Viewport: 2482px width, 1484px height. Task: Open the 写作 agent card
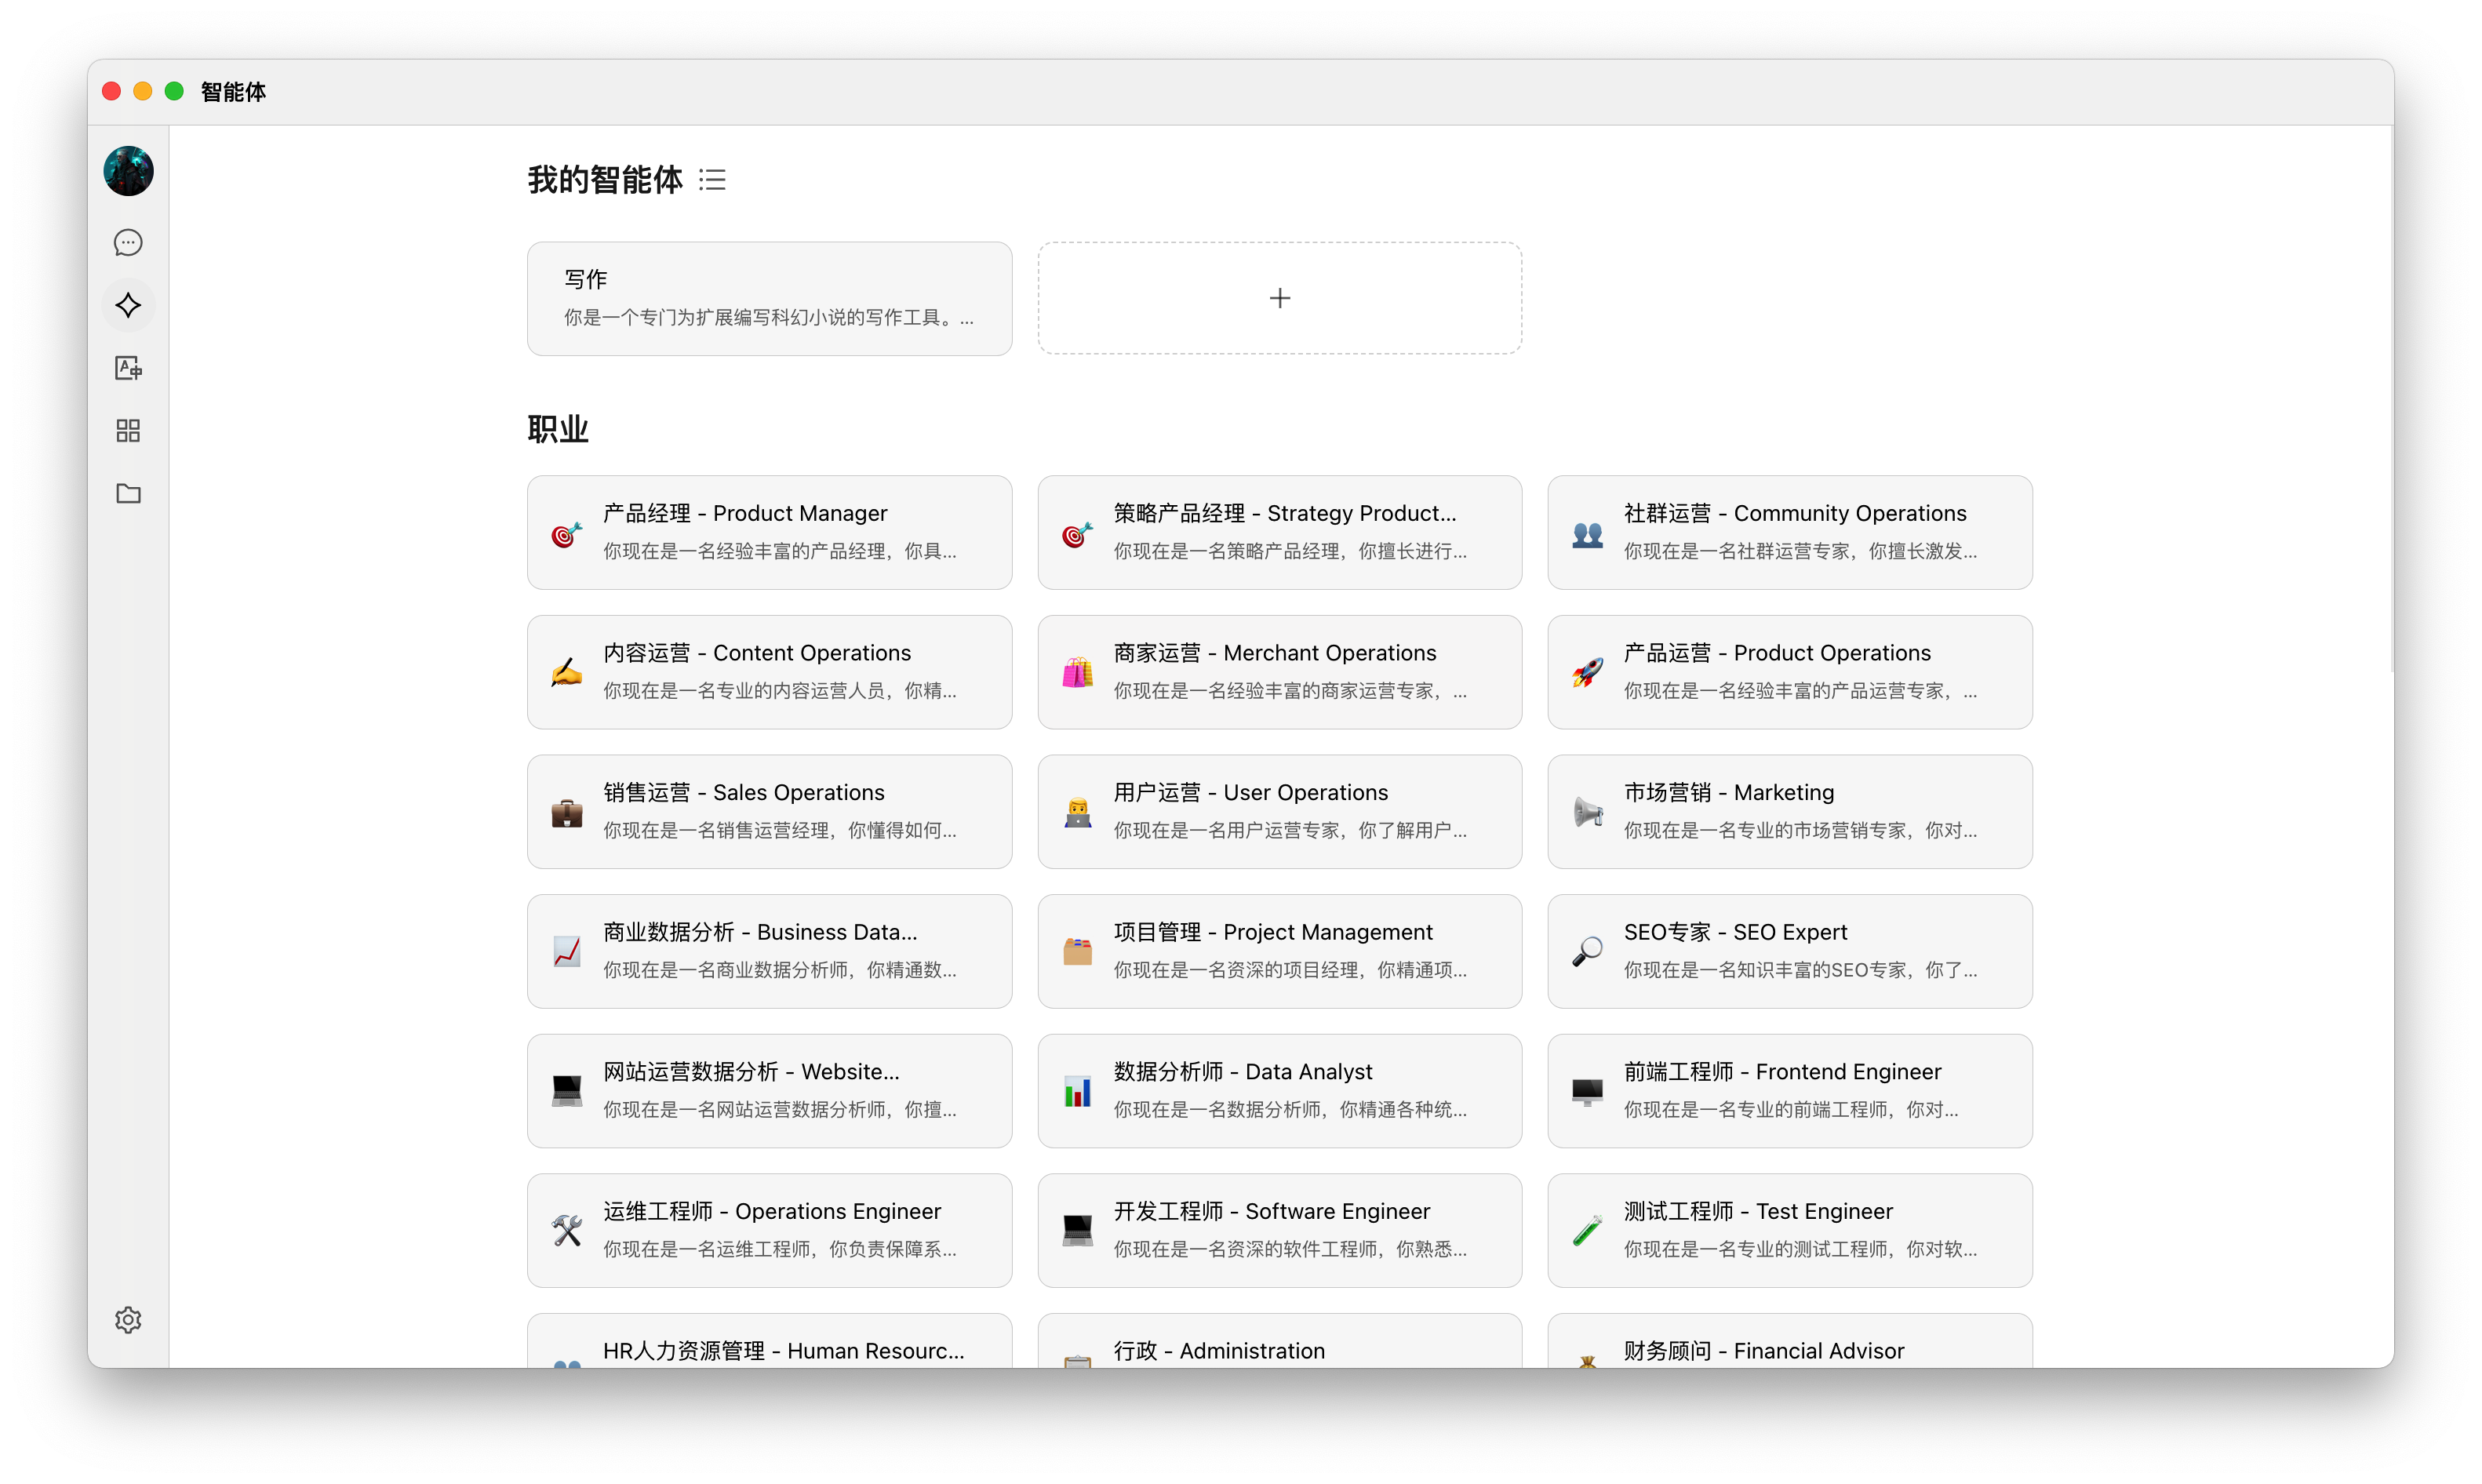[769, 298]
